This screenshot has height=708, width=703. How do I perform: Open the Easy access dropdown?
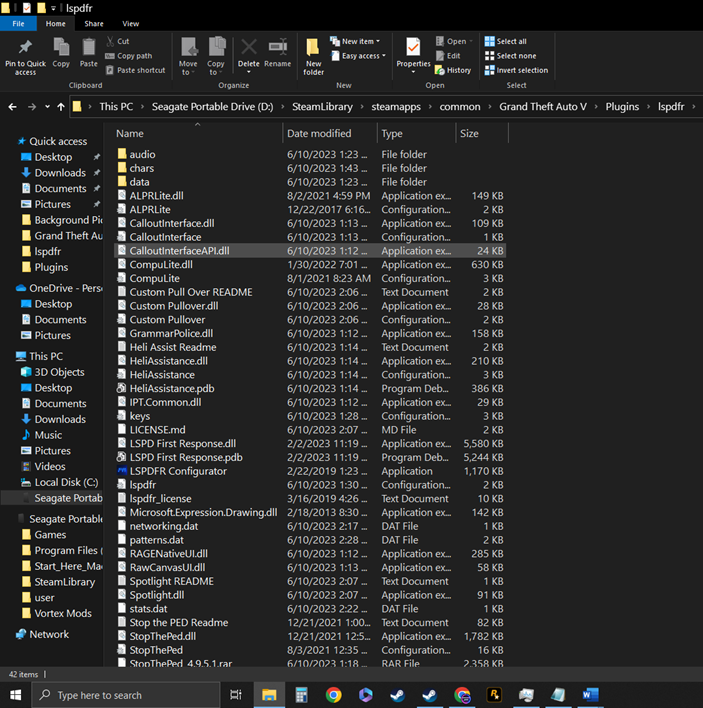[x=360, y=56]
